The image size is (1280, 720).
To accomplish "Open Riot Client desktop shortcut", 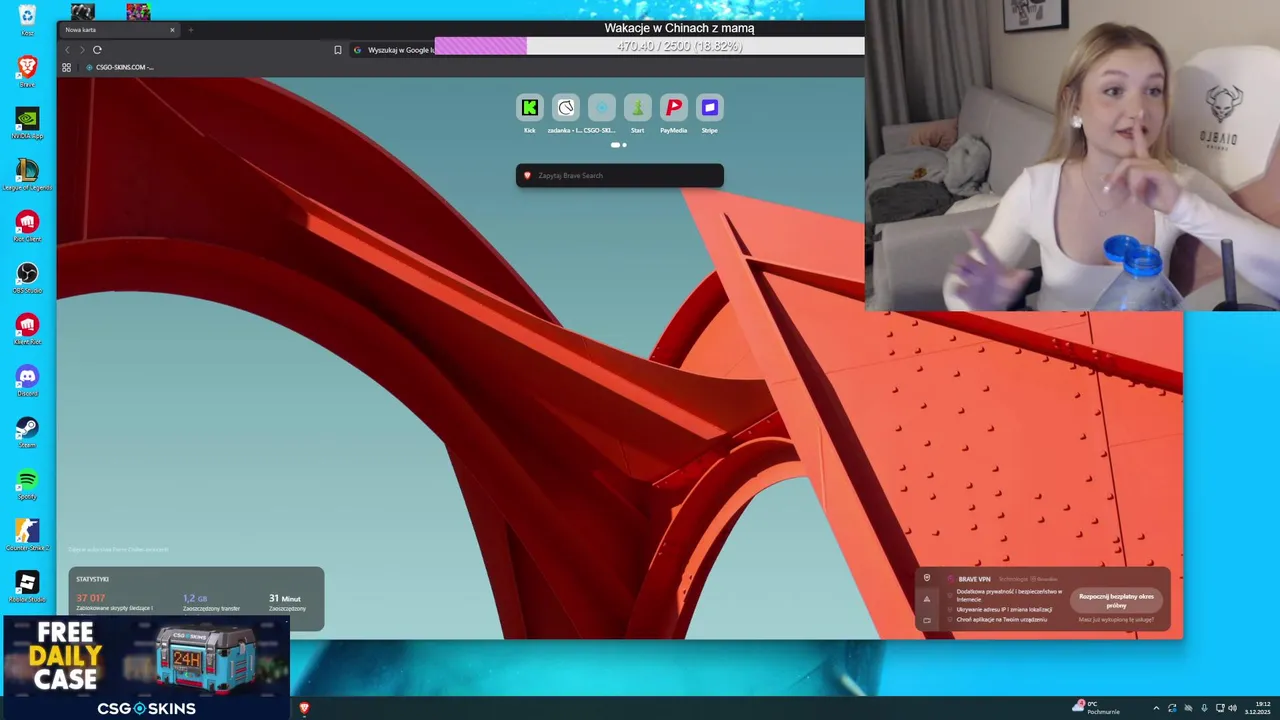I will click(27, 226).
